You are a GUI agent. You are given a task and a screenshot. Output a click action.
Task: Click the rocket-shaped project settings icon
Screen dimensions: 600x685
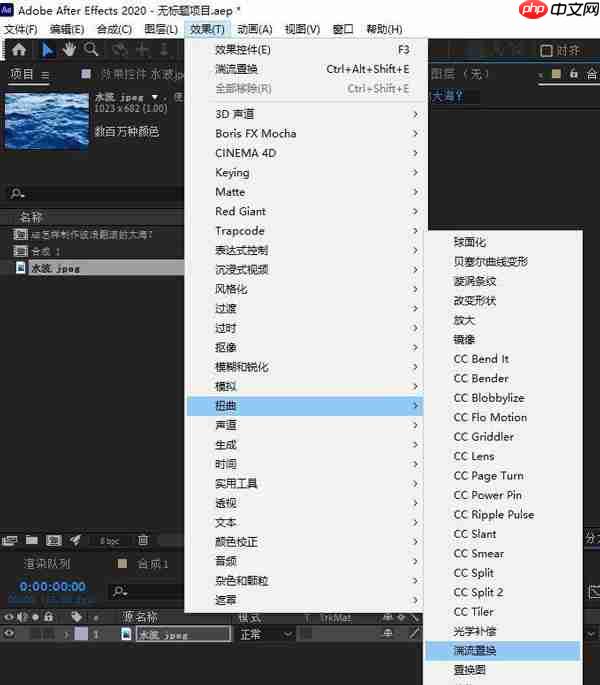point(76,541)
